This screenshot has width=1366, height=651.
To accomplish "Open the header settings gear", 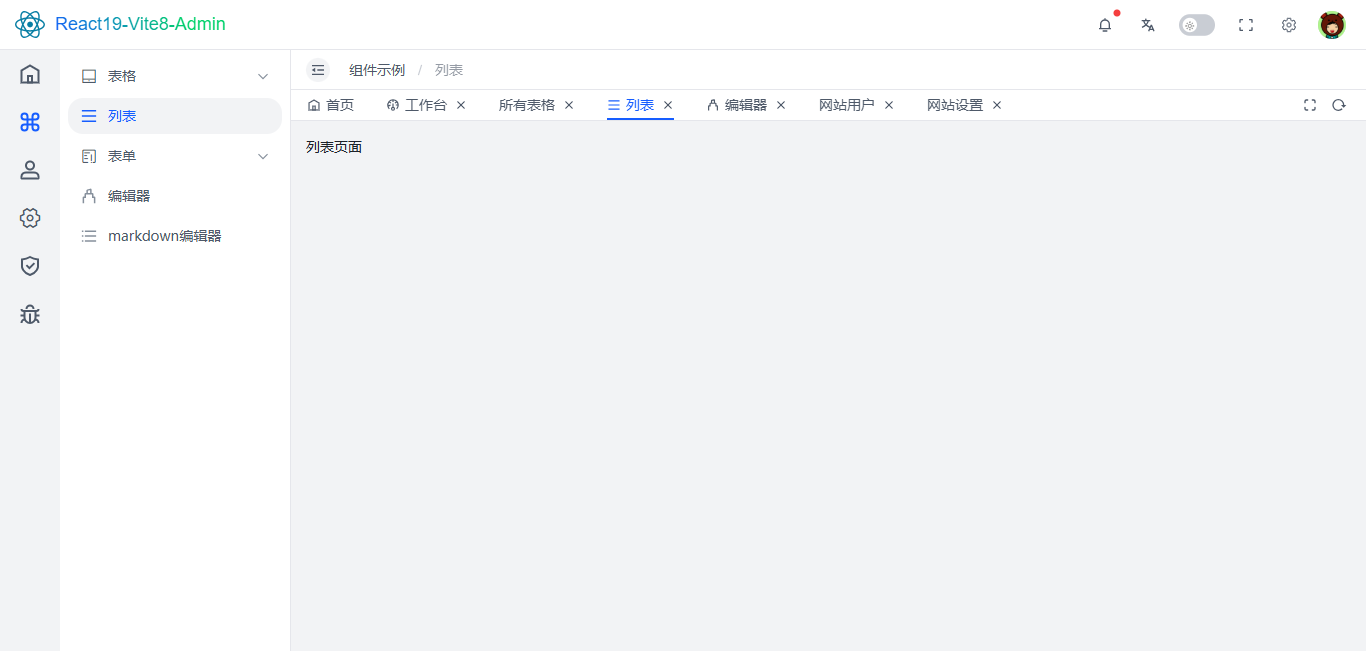I will point(1289,25).
